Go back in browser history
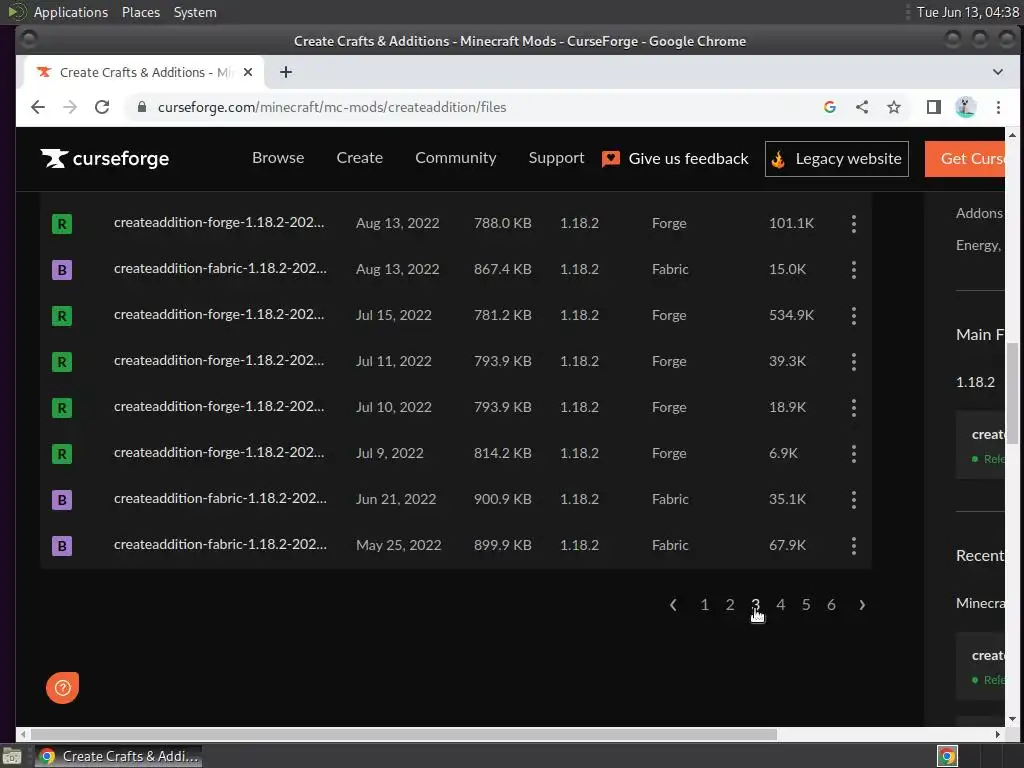 click(38, 107)
